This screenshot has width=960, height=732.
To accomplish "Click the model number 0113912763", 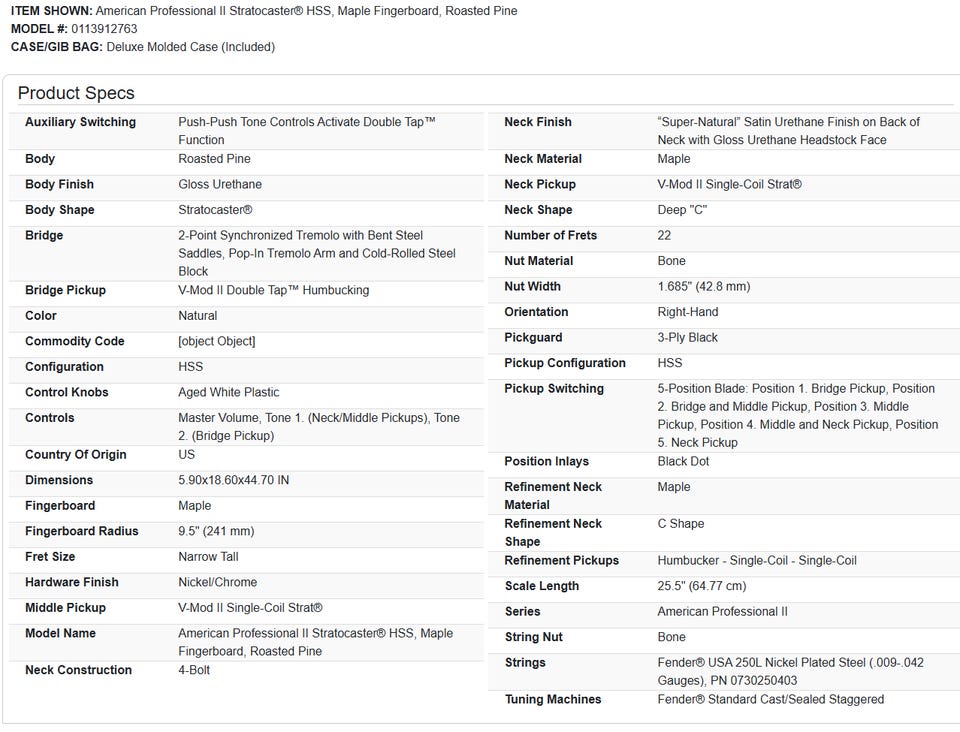I will [x=104, y=29].
